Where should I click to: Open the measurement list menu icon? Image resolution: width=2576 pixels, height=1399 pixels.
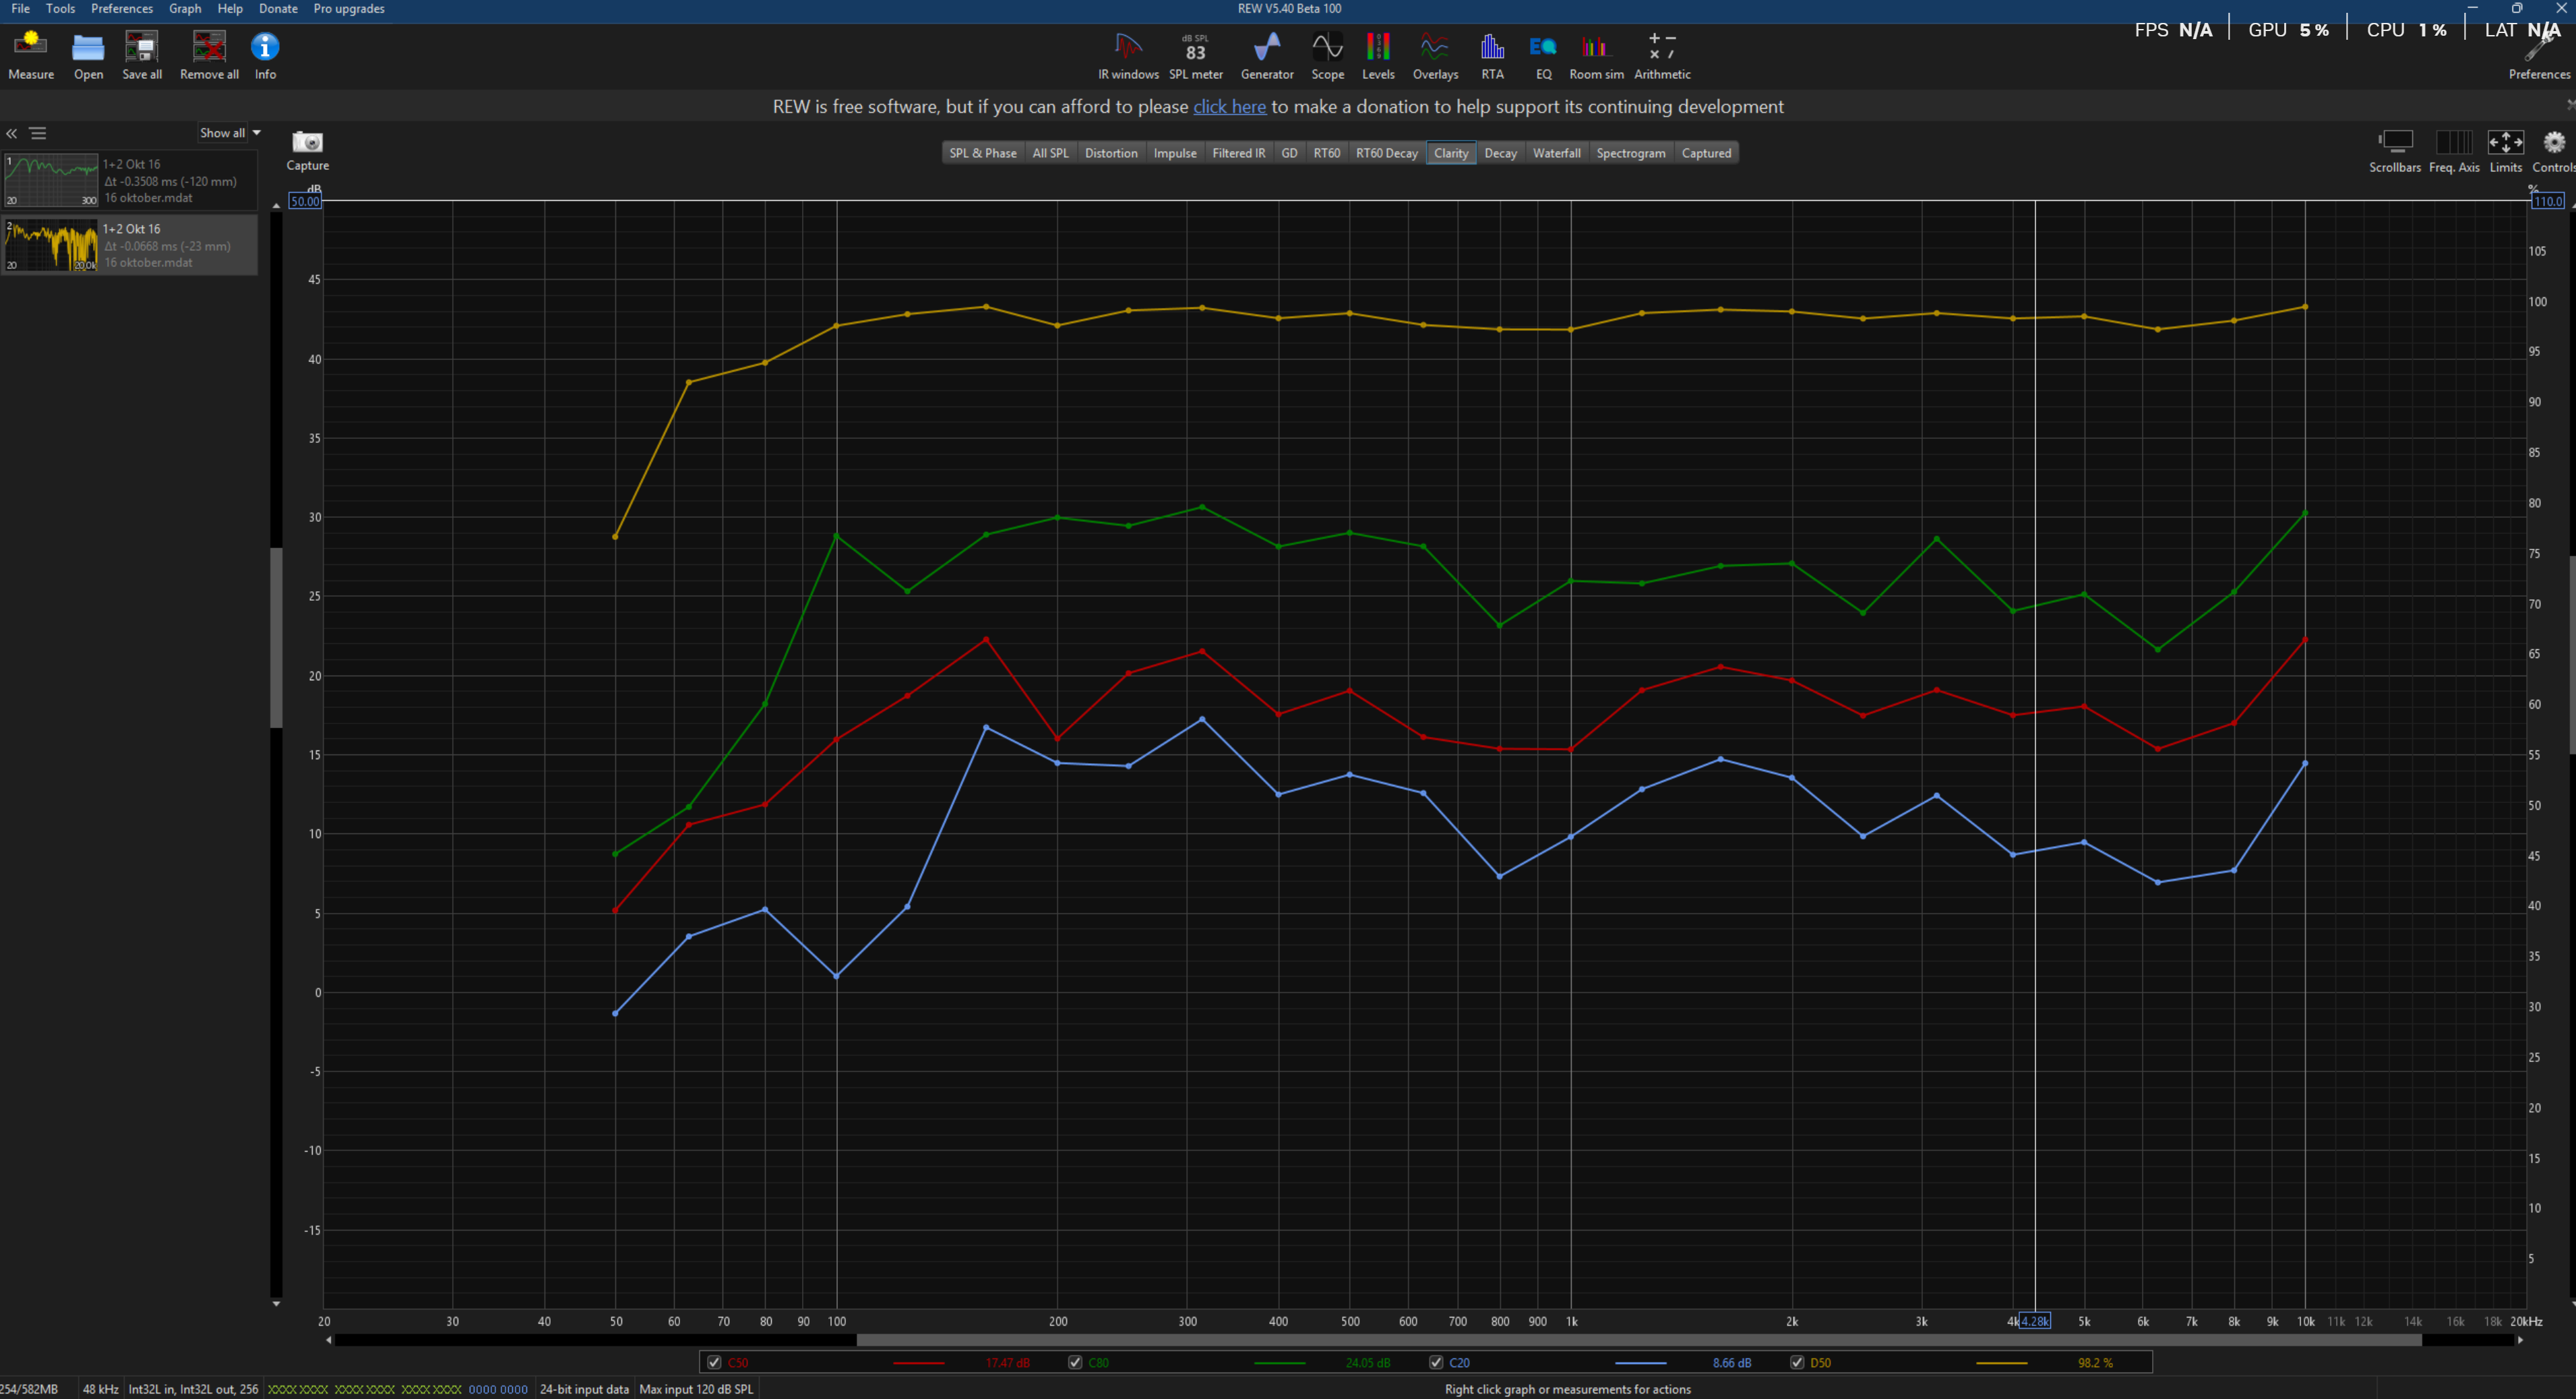pos(38,133)
